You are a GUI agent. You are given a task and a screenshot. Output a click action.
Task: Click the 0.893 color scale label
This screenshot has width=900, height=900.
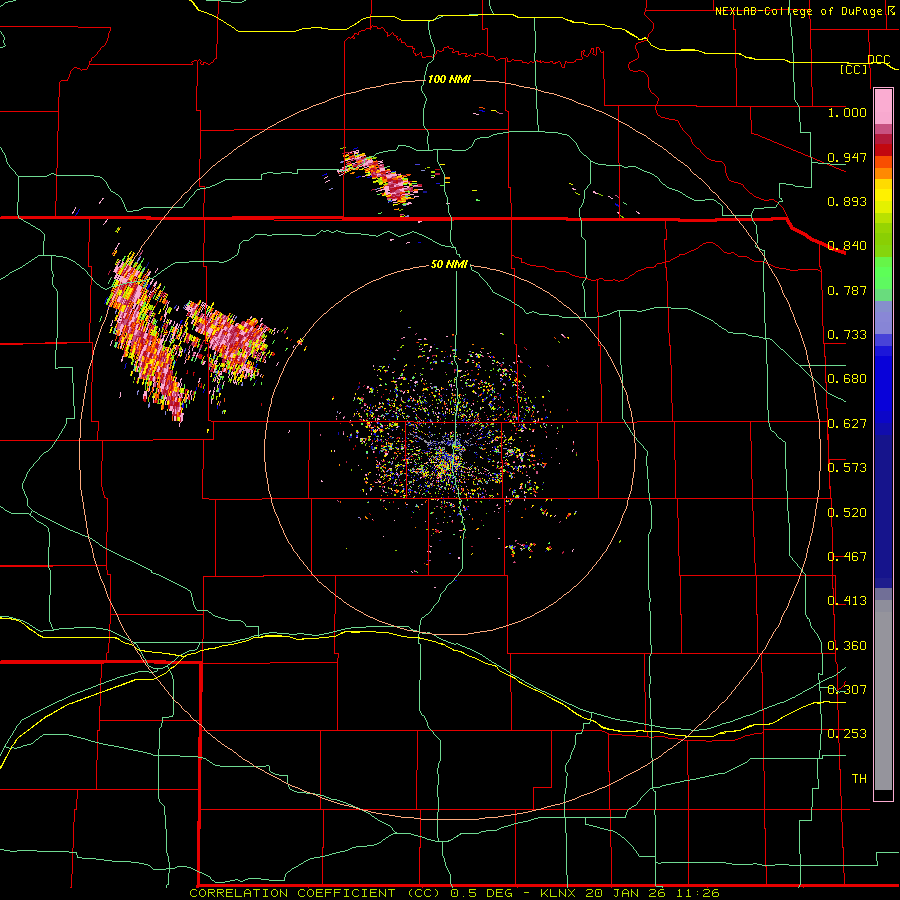click(847, 201)
